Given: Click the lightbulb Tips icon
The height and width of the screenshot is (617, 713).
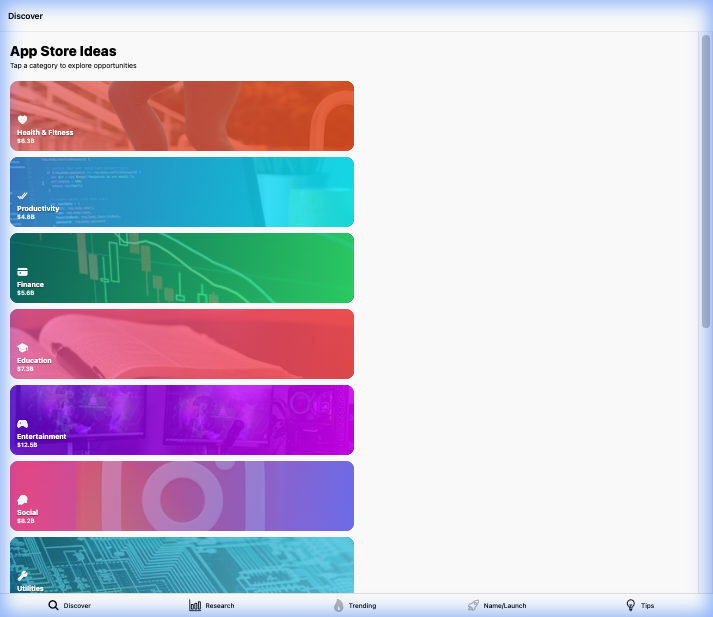Looking at the screenshot, I should click(x=631, y=605).
